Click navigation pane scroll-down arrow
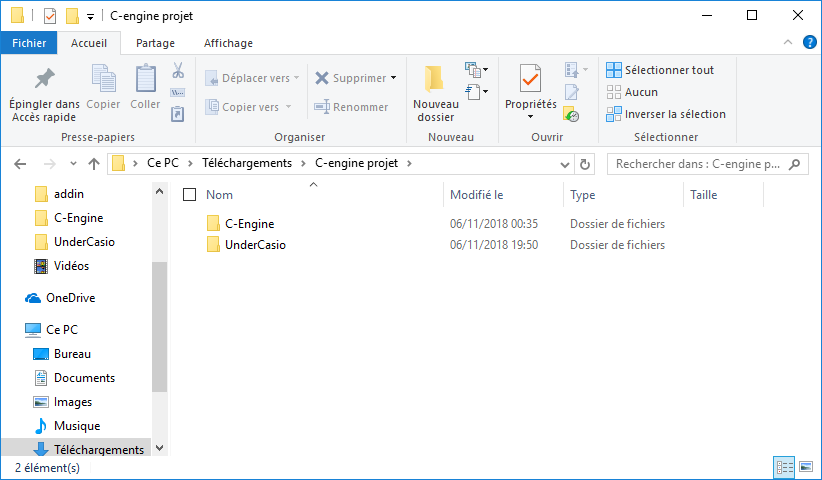Screen dimensions: 822x480 coord(159,448)
